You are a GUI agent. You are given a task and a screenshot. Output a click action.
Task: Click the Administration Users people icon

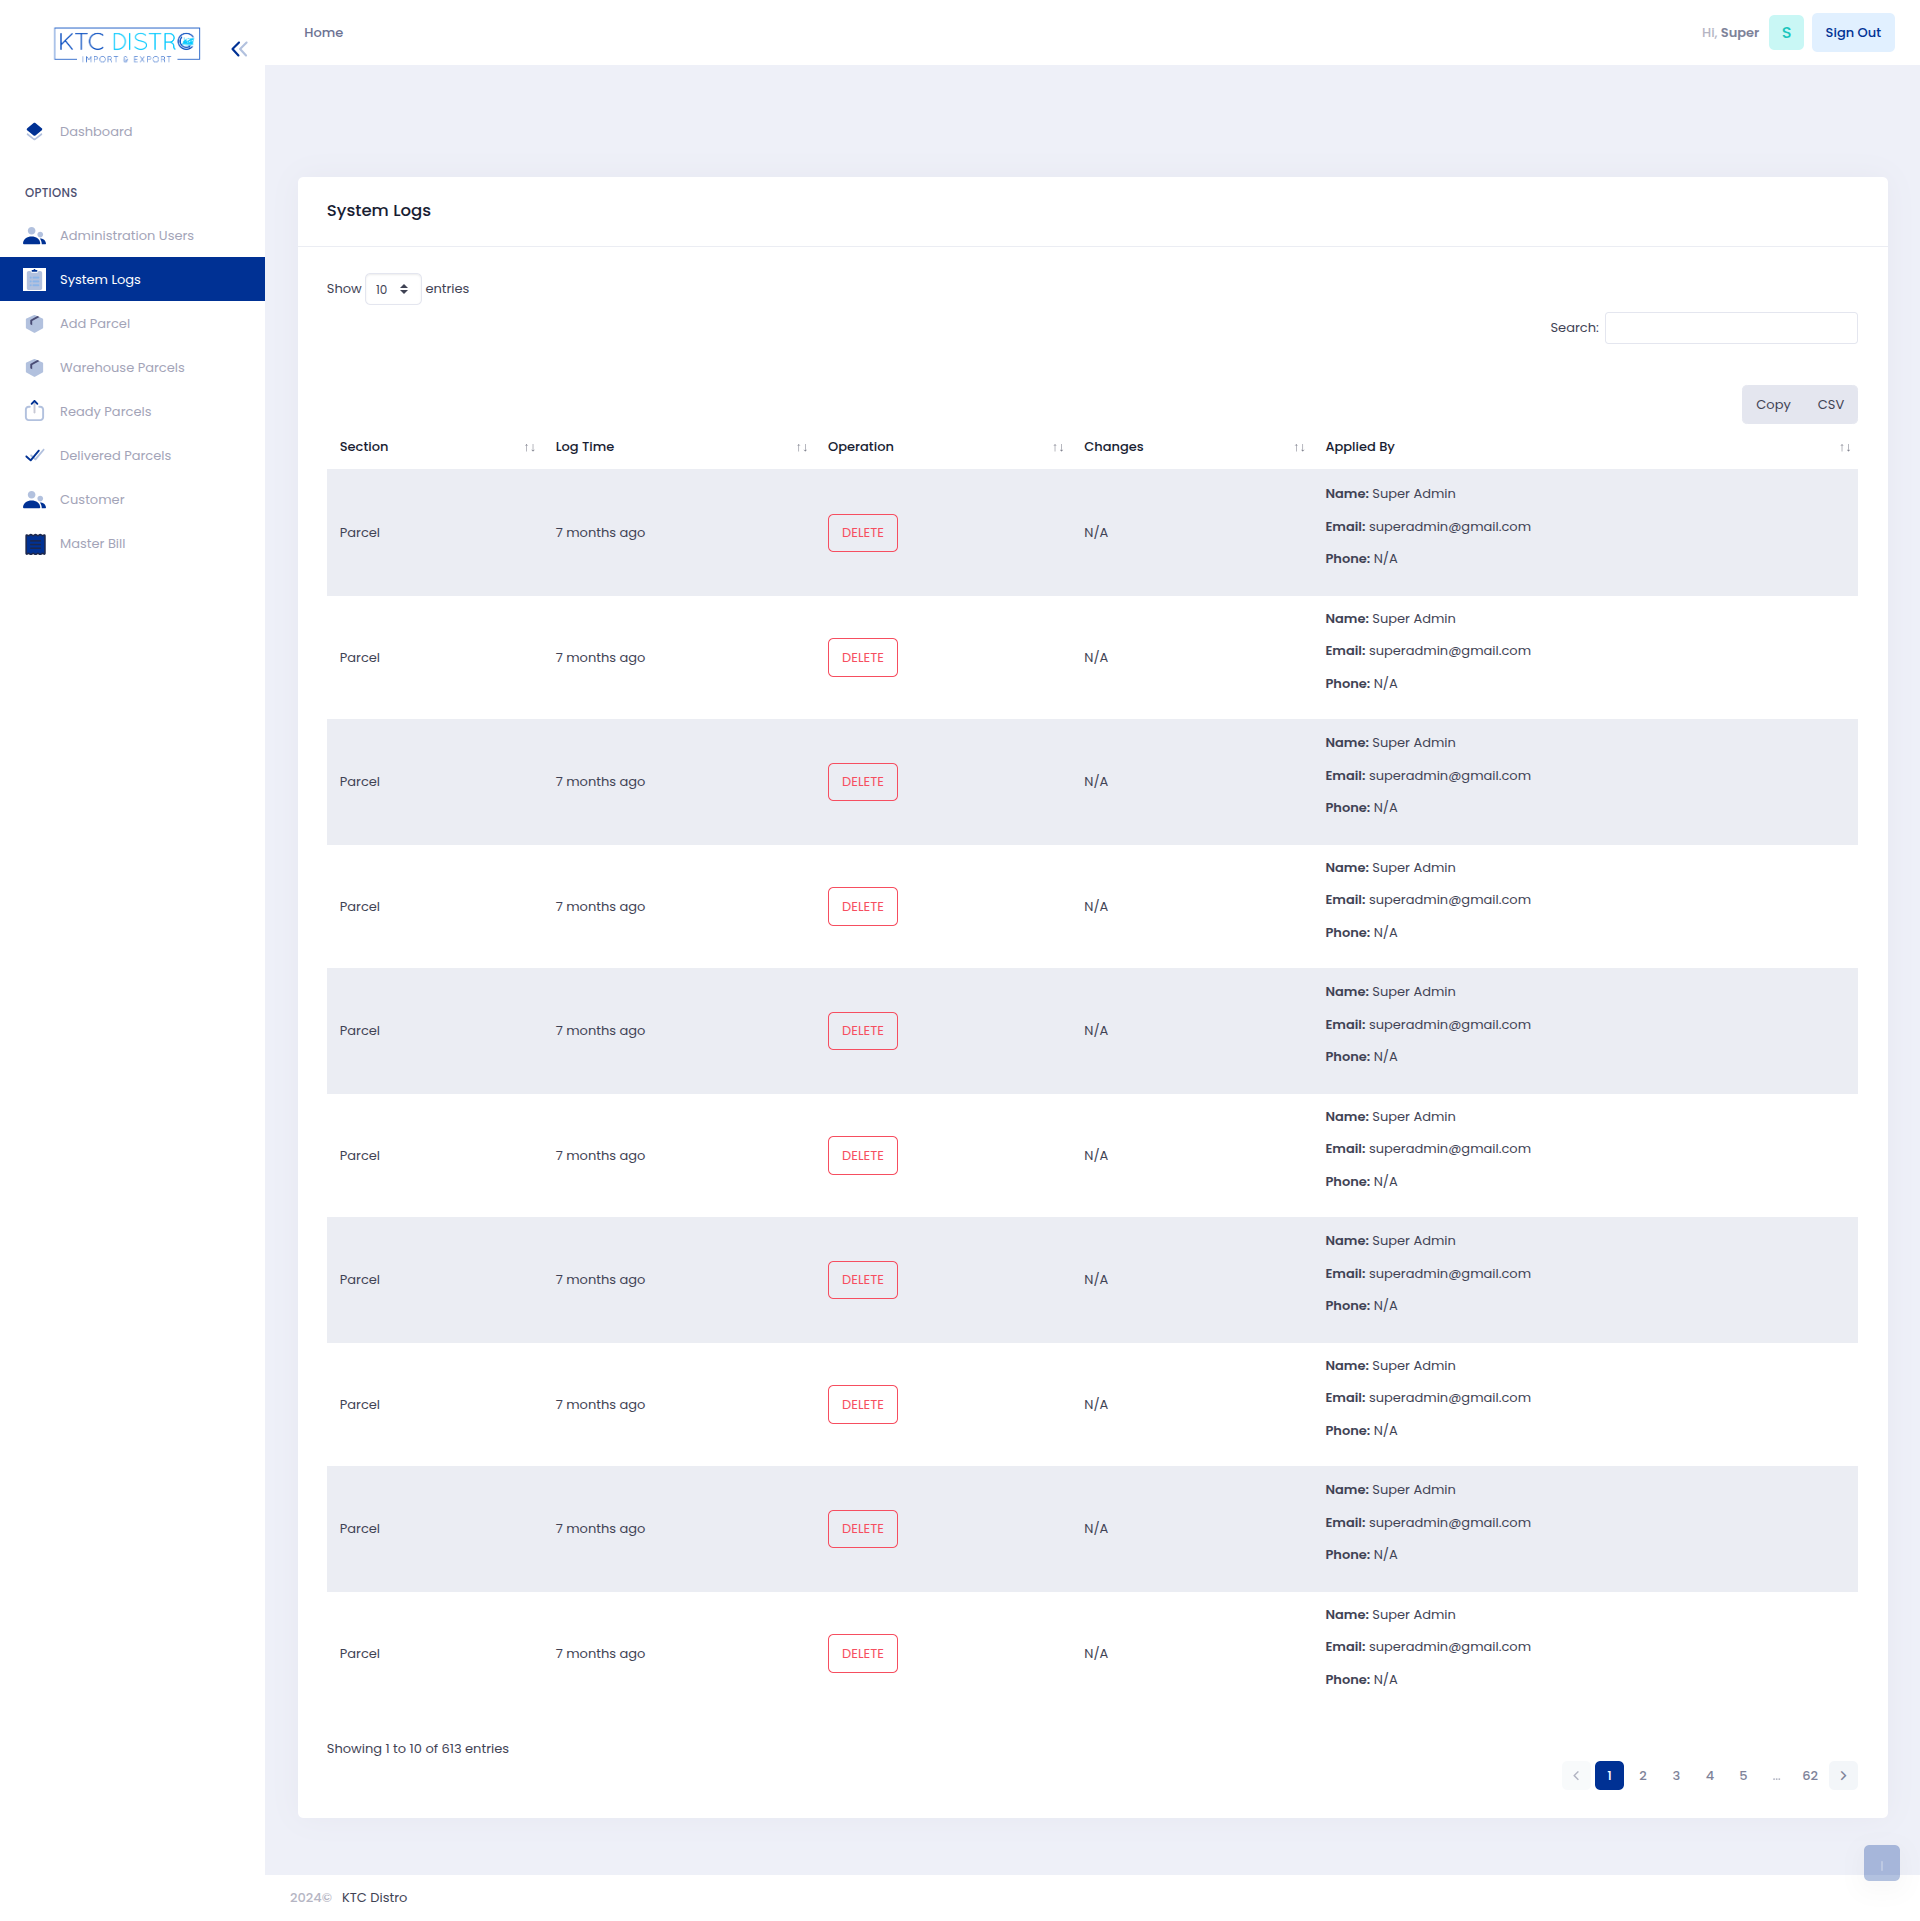pyautogui.click(x=35, y=235)
